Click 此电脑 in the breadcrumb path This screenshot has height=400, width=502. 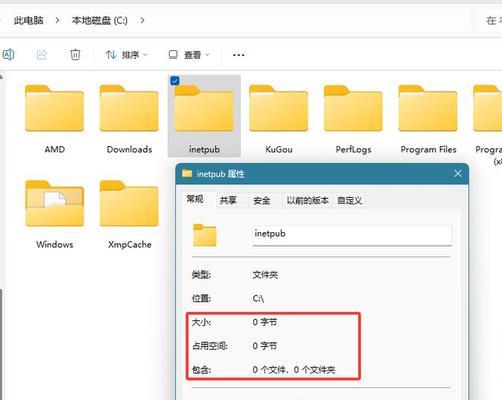[x=28, y=20]
